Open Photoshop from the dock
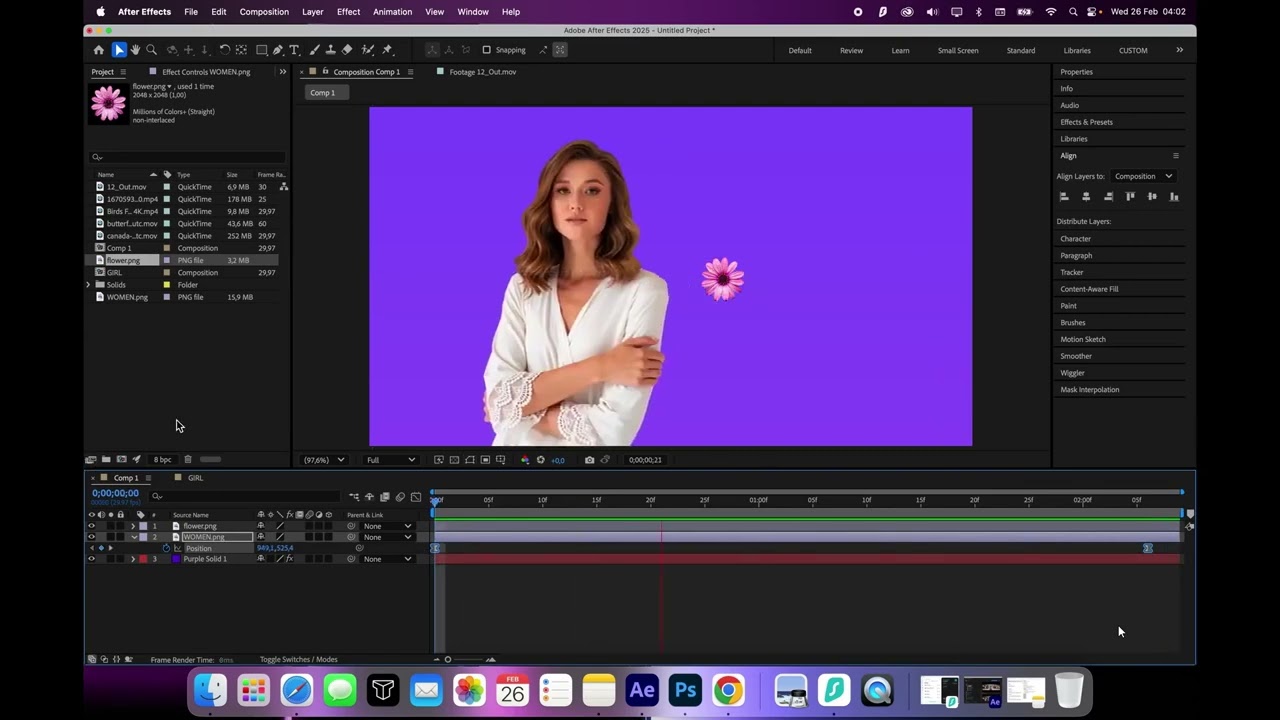Screen dimensions: 1280x720 pos(685,690)
